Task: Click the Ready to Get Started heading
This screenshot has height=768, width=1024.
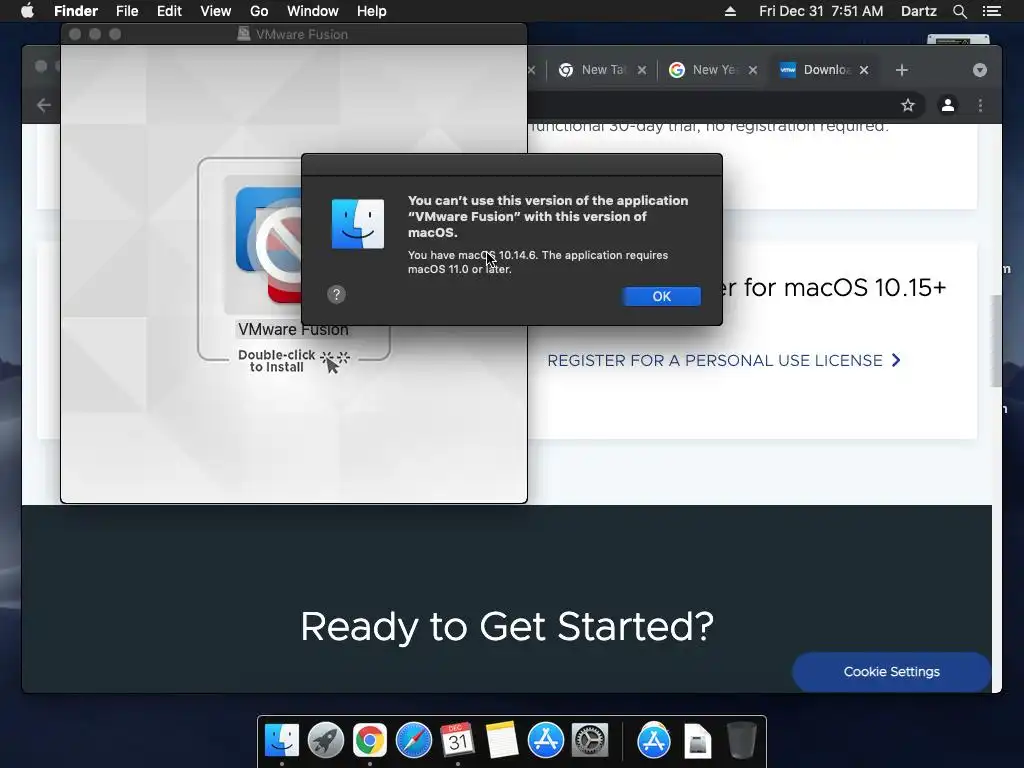Action: click(x=507, y=626)
